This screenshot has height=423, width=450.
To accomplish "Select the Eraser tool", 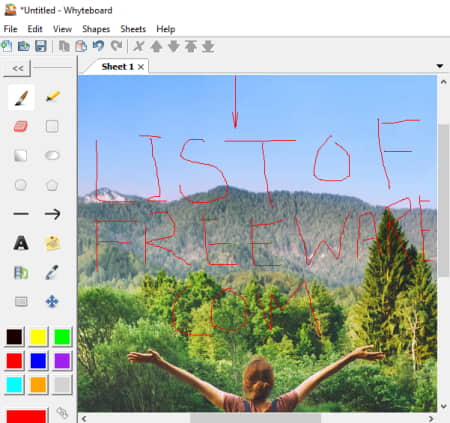I will tap(21, 126).
